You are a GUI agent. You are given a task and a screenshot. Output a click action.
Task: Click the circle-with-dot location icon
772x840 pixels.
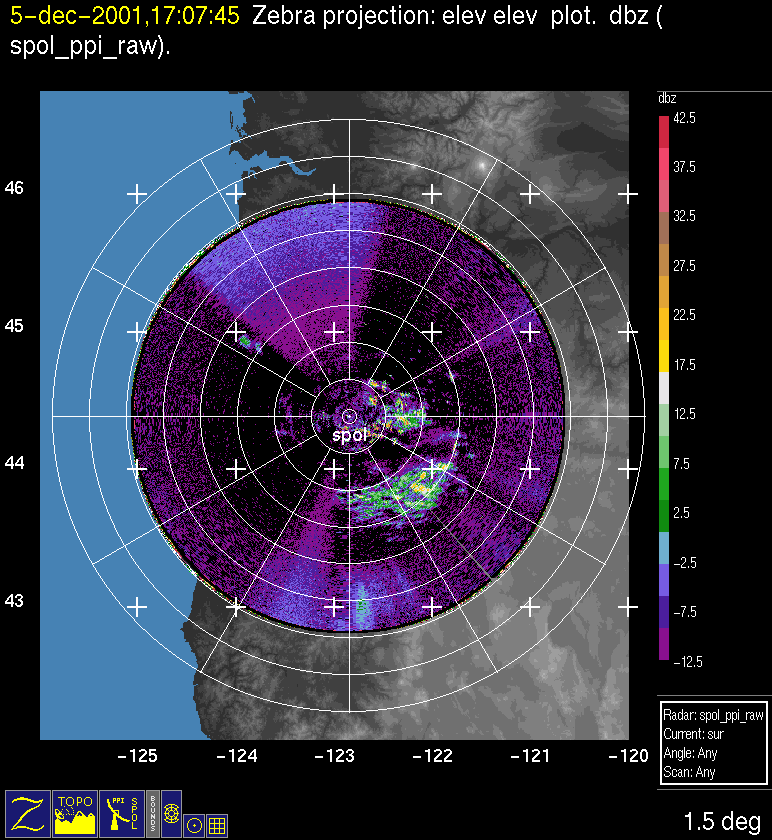[x=195, y=824]
